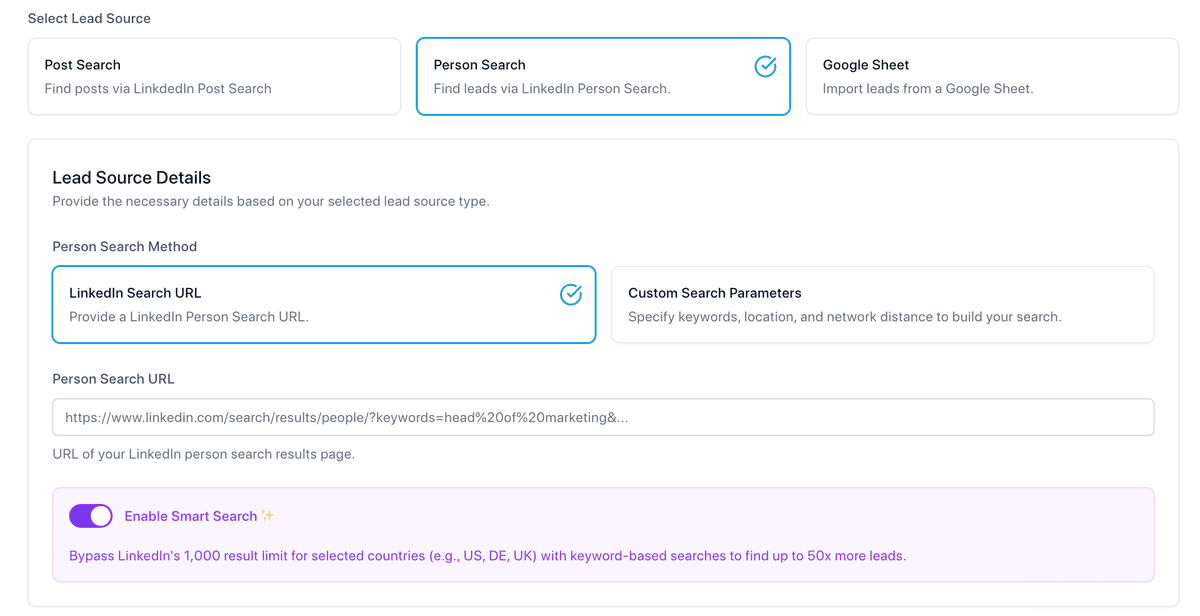Image resolution: width=1200 pixels, height=616 pixels.
Task: Select the Google Sheet lead source card
Action: pos(992,76)
